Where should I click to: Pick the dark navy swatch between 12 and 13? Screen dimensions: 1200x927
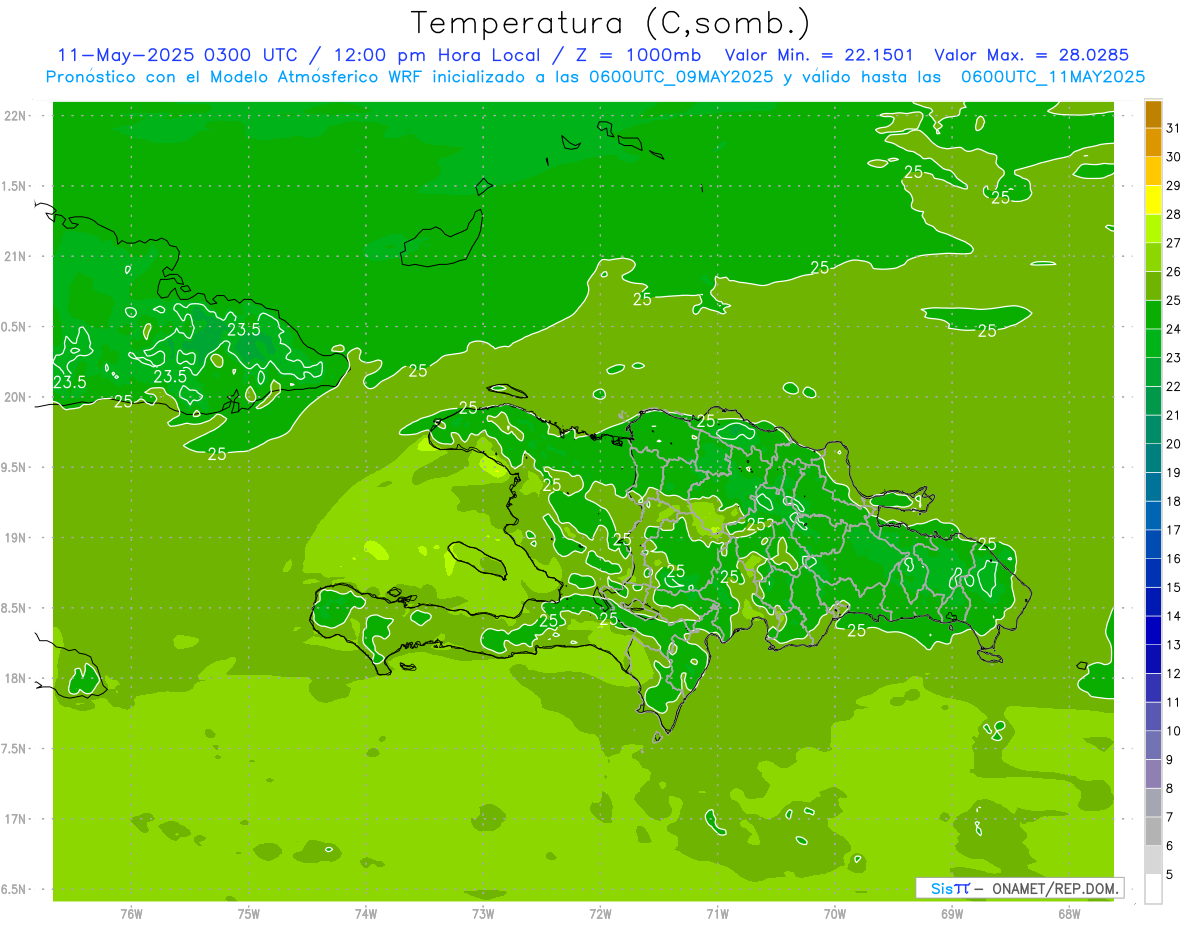[x=1153, y=660]
